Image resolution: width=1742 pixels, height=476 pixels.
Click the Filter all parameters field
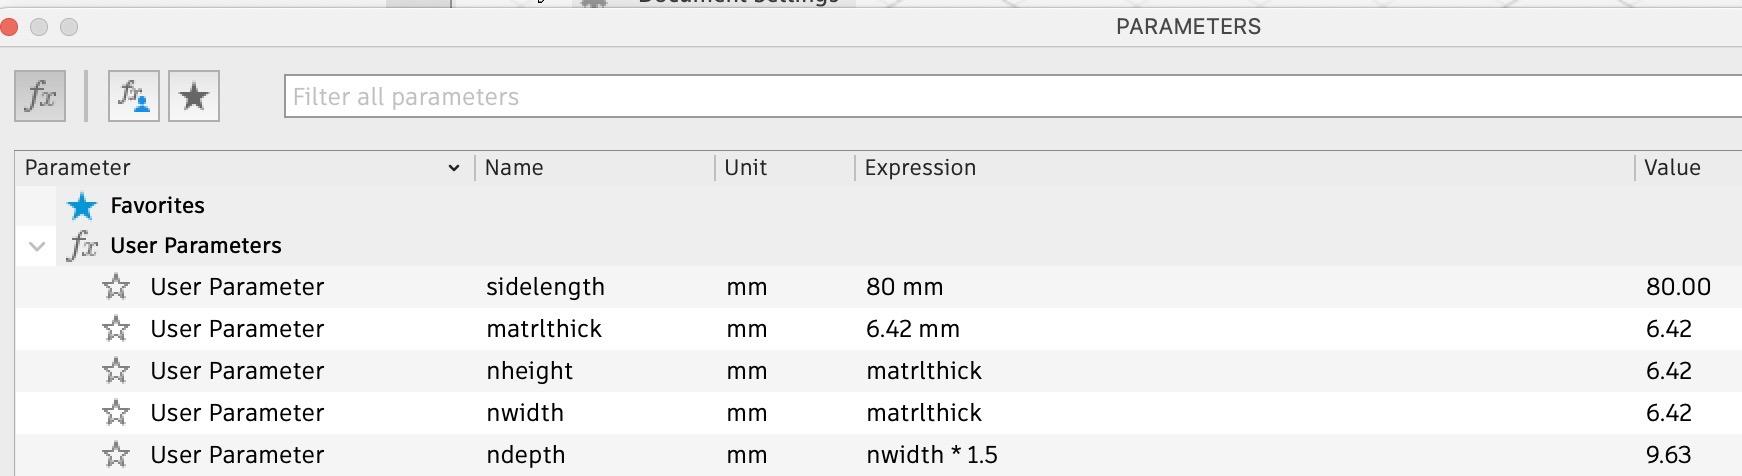click(x=1000, y=97)
